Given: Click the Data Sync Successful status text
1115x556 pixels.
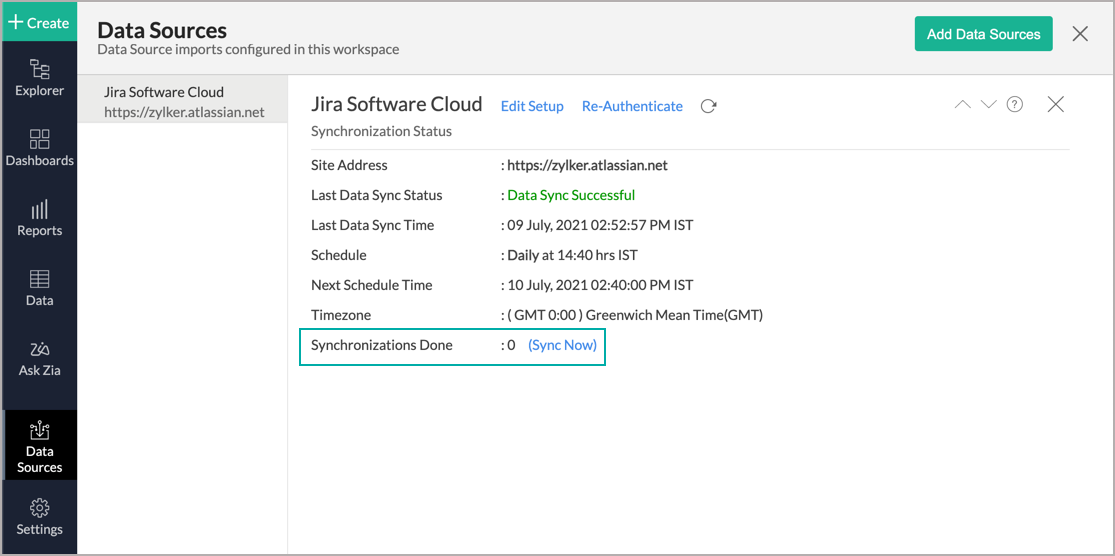Looking at the screenshot, I should tap(571, 195).
